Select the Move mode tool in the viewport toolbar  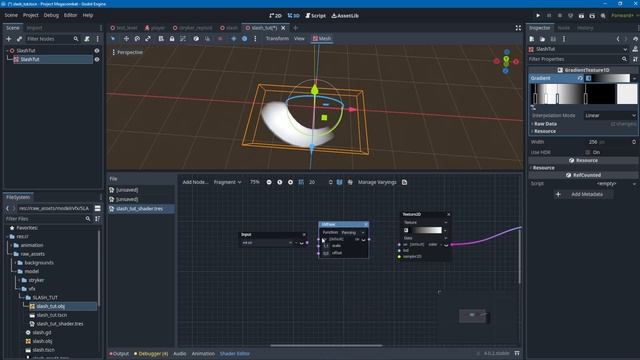[x=126, y=38]
